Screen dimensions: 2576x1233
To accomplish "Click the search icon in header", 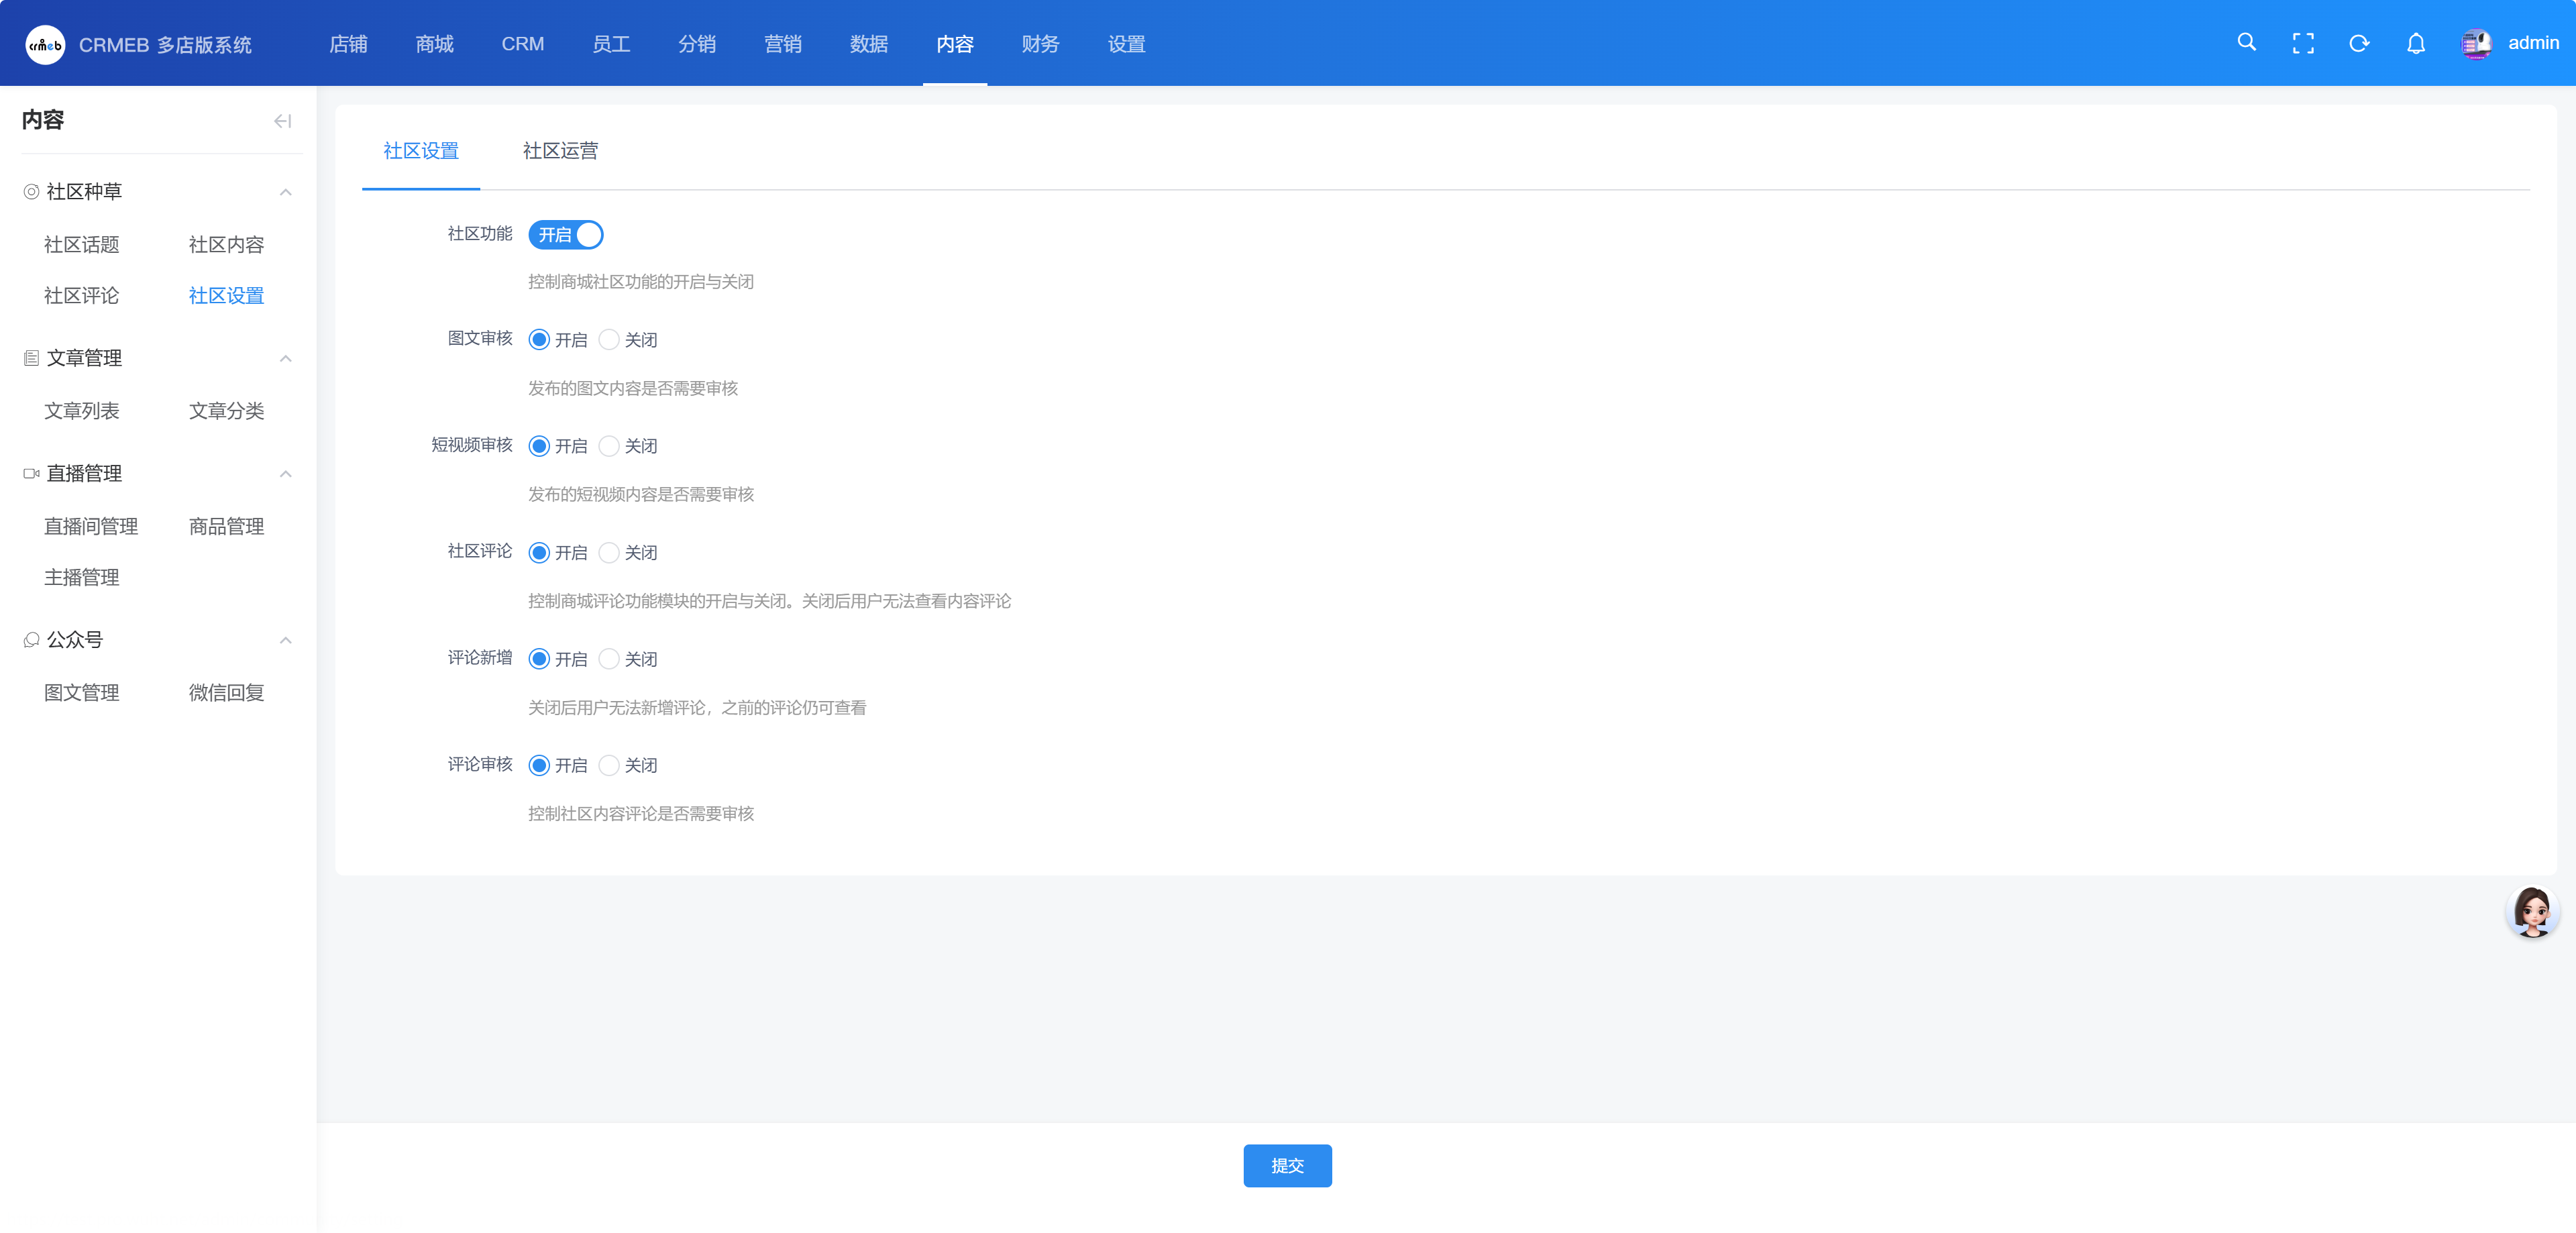I will coord(2246,43).
